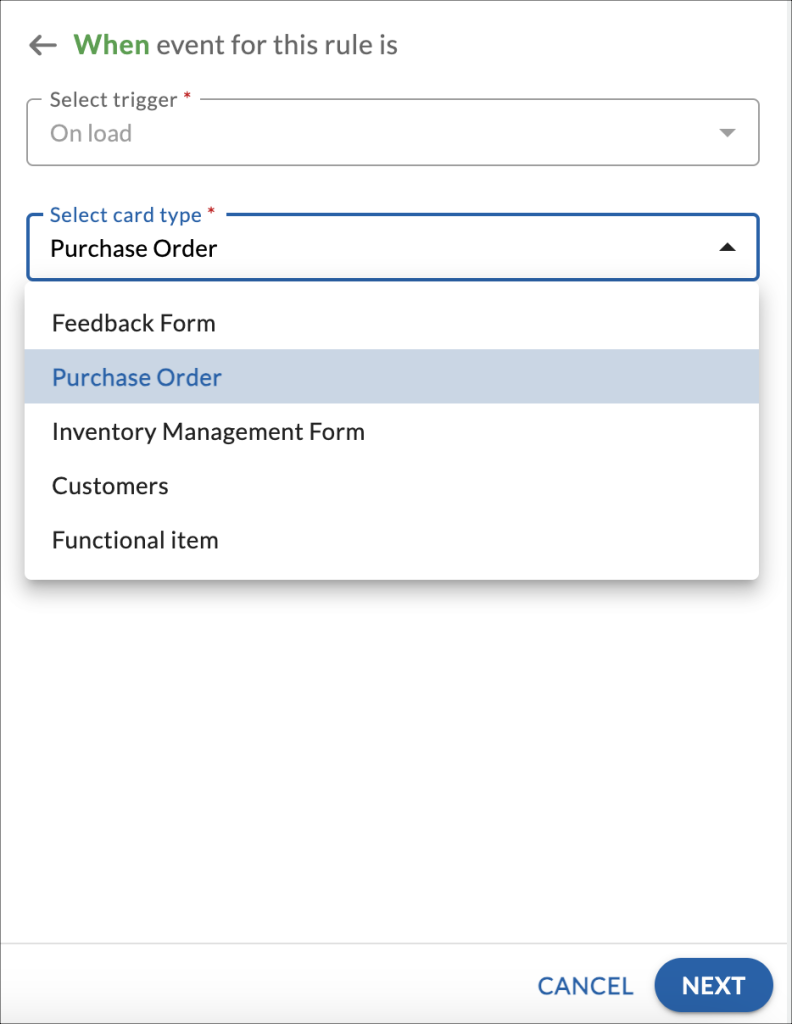792x1024 pixels.
Task: Pick Inventory Management Form option
Action: click(208, 431)
